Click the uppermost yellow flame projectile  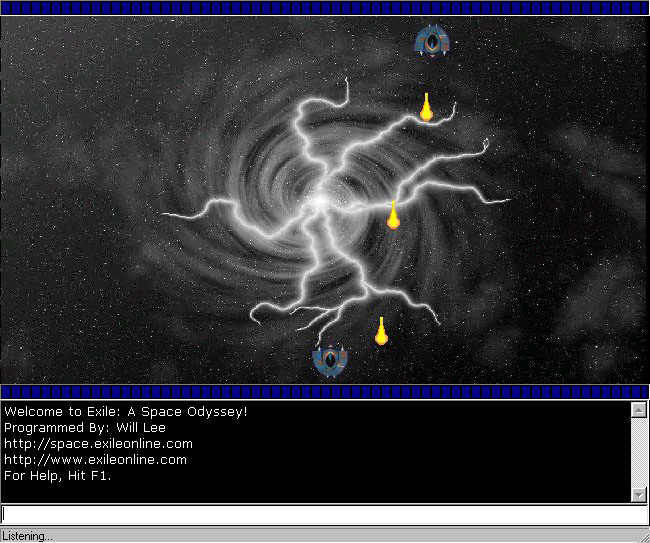point(427,107)
